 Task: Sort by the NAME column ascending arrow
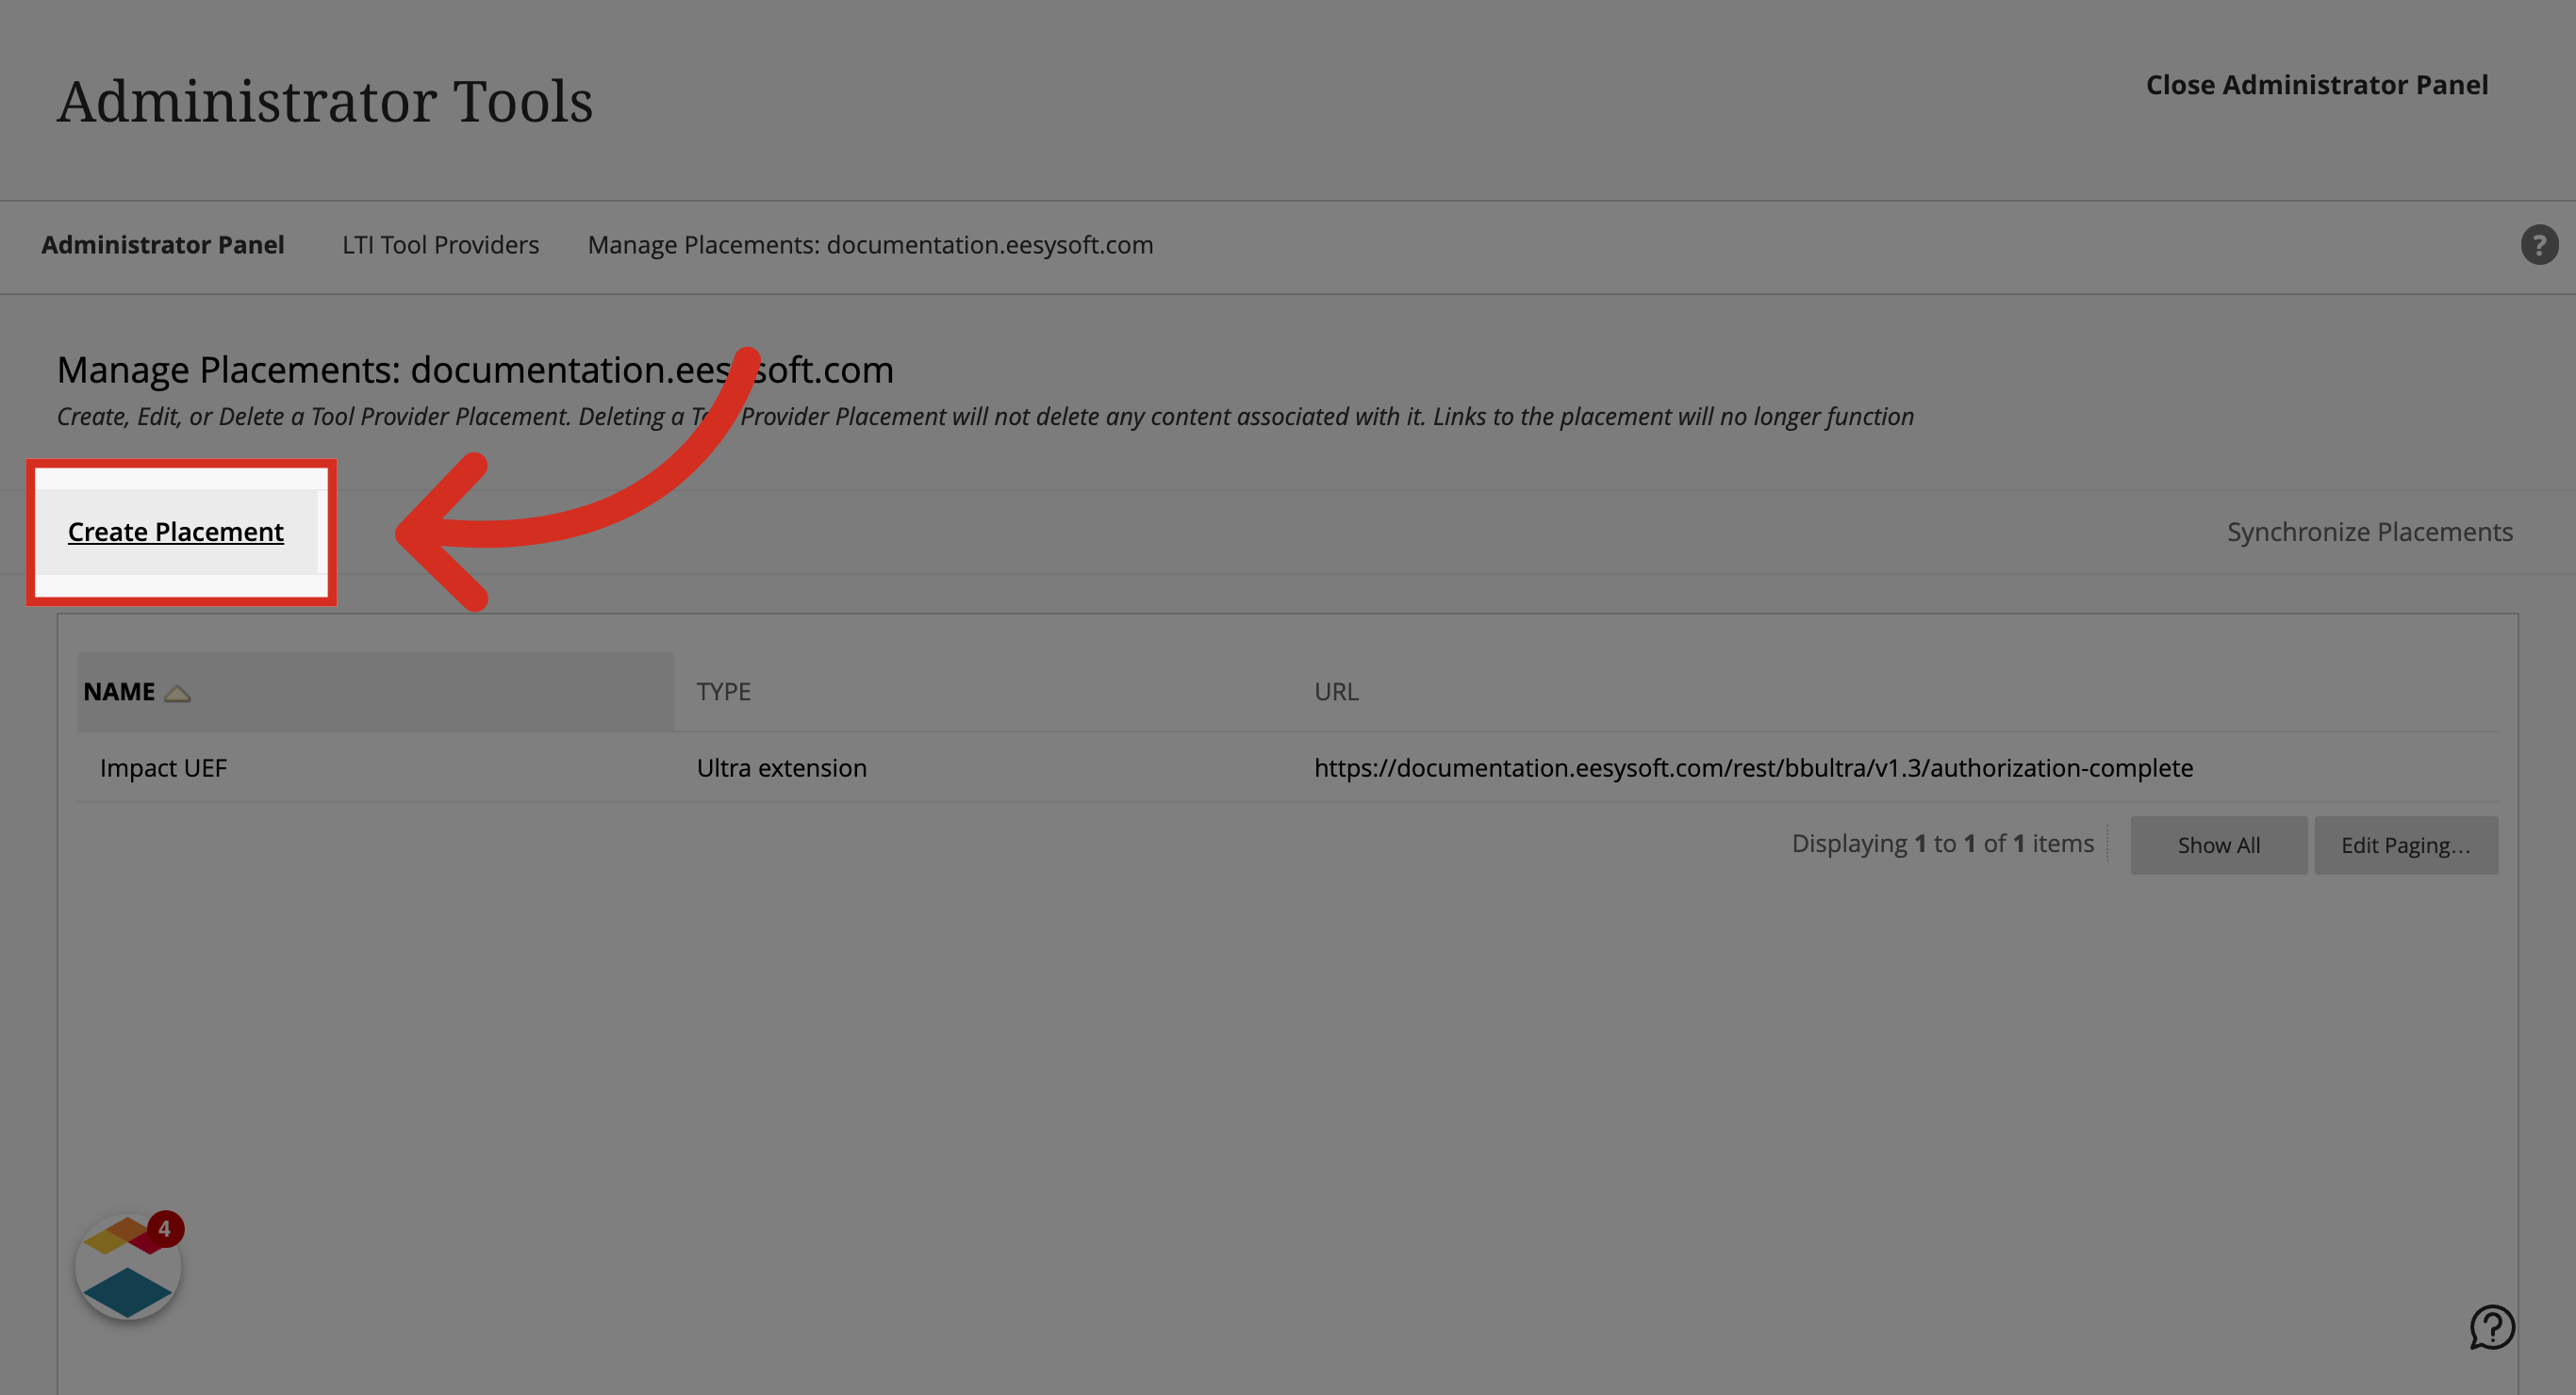177,693
